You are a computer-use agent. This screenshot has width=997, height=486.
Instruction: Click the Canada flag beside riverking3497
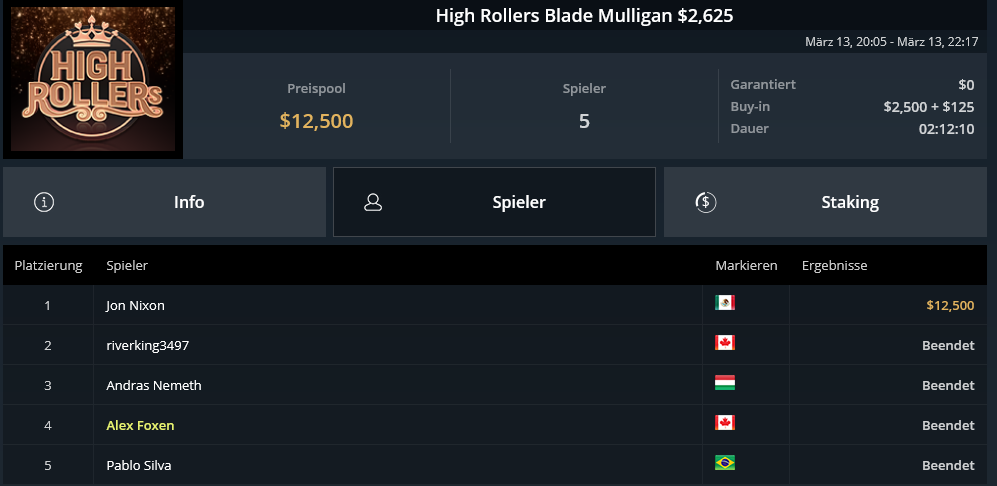click(725, 343)
